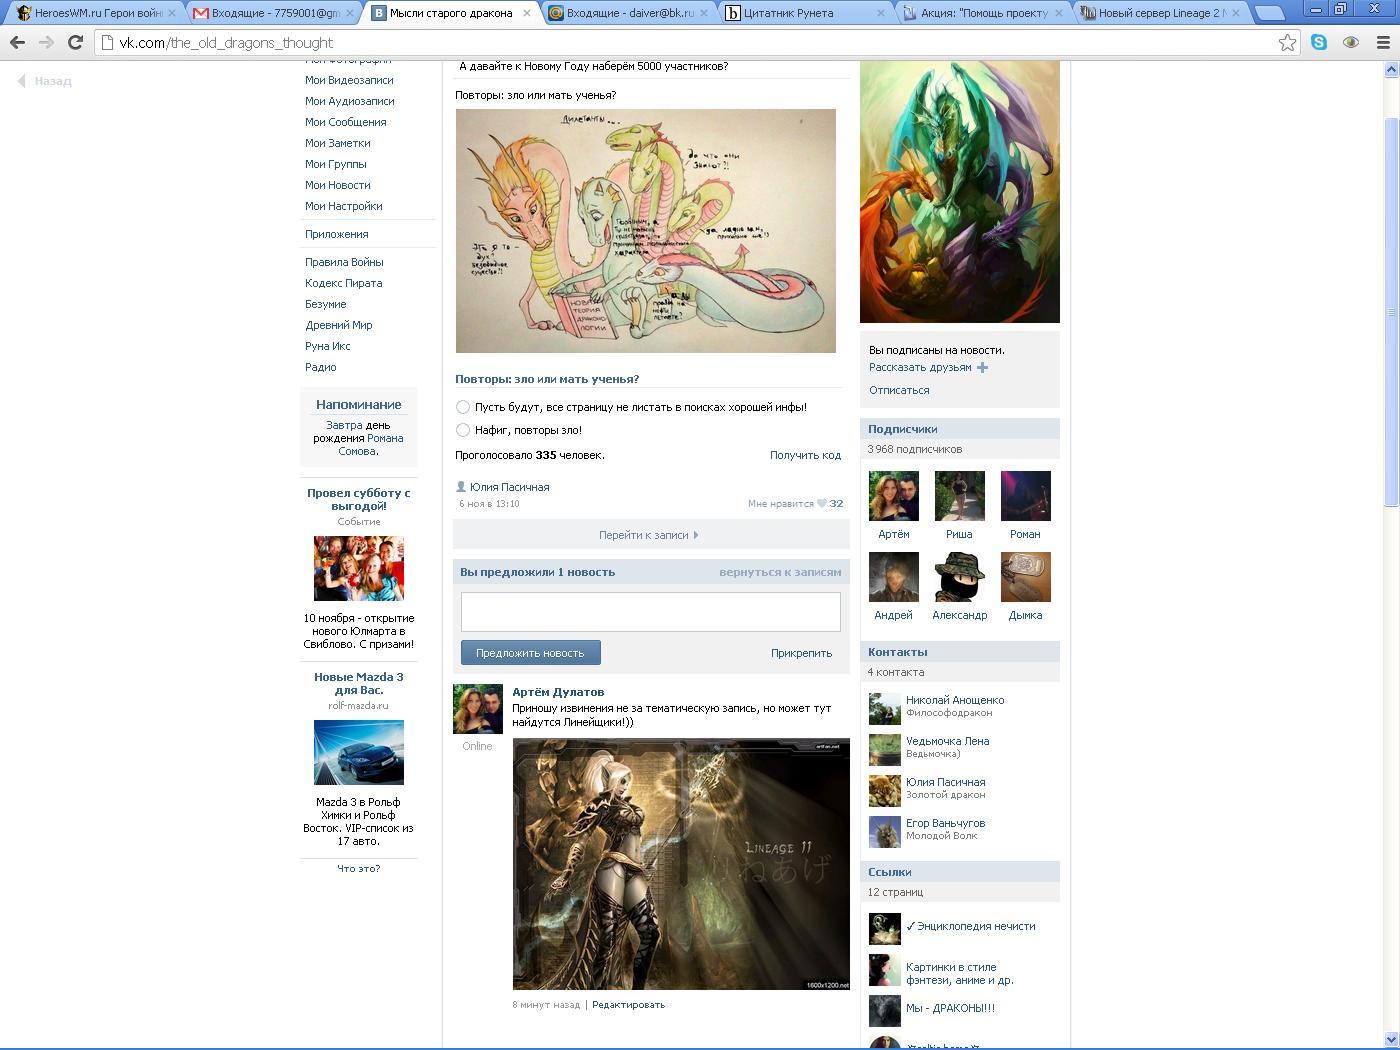Viewport: 1400px width, 1050px height.
Task: Open Радио link in sidebar
Action: [x=320, y=367]
